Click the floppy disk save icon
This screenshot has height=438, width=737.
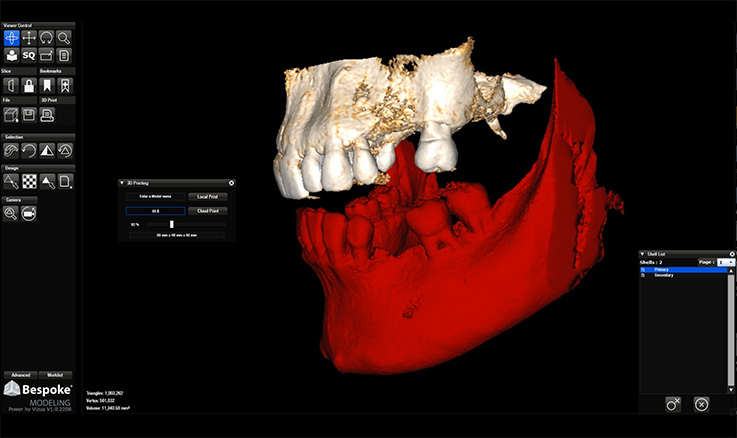(x=29, y=115)
